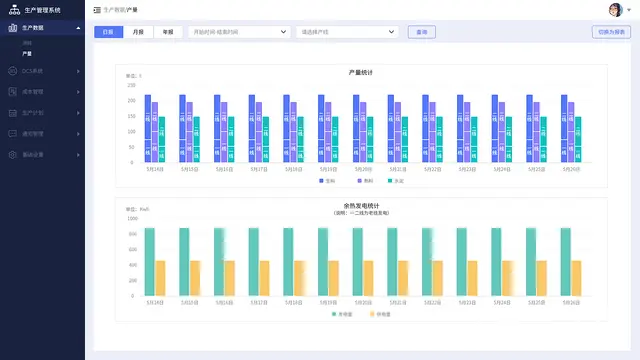This screenshot has height=360, width=640.
Task: Click 5月14日 label in 产量统计 chart
Action: [x=155, y=169]
